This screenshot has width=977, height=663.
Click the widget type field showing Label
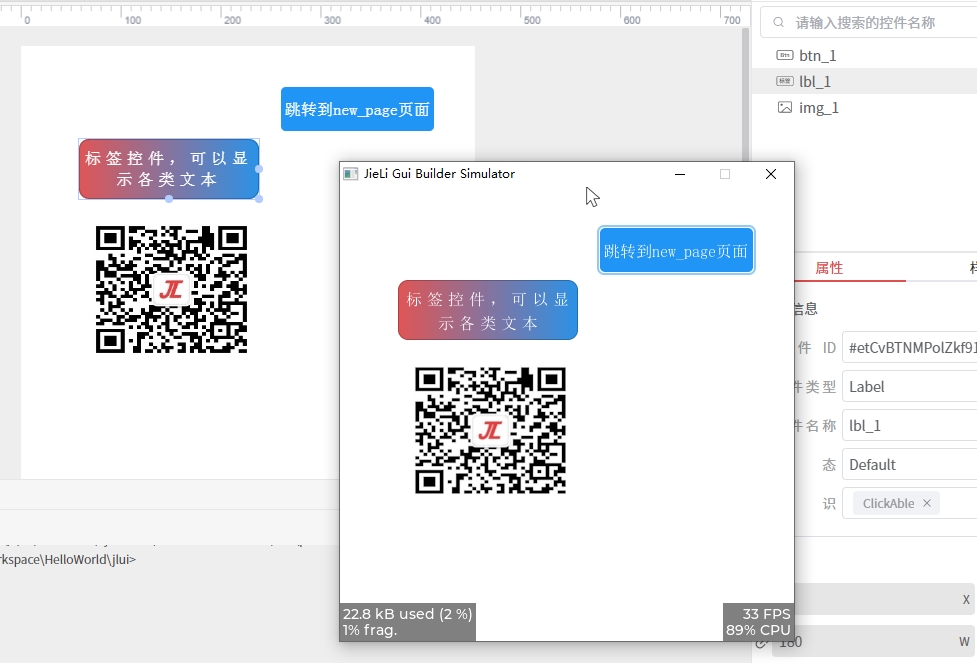(x=910, y=387)
